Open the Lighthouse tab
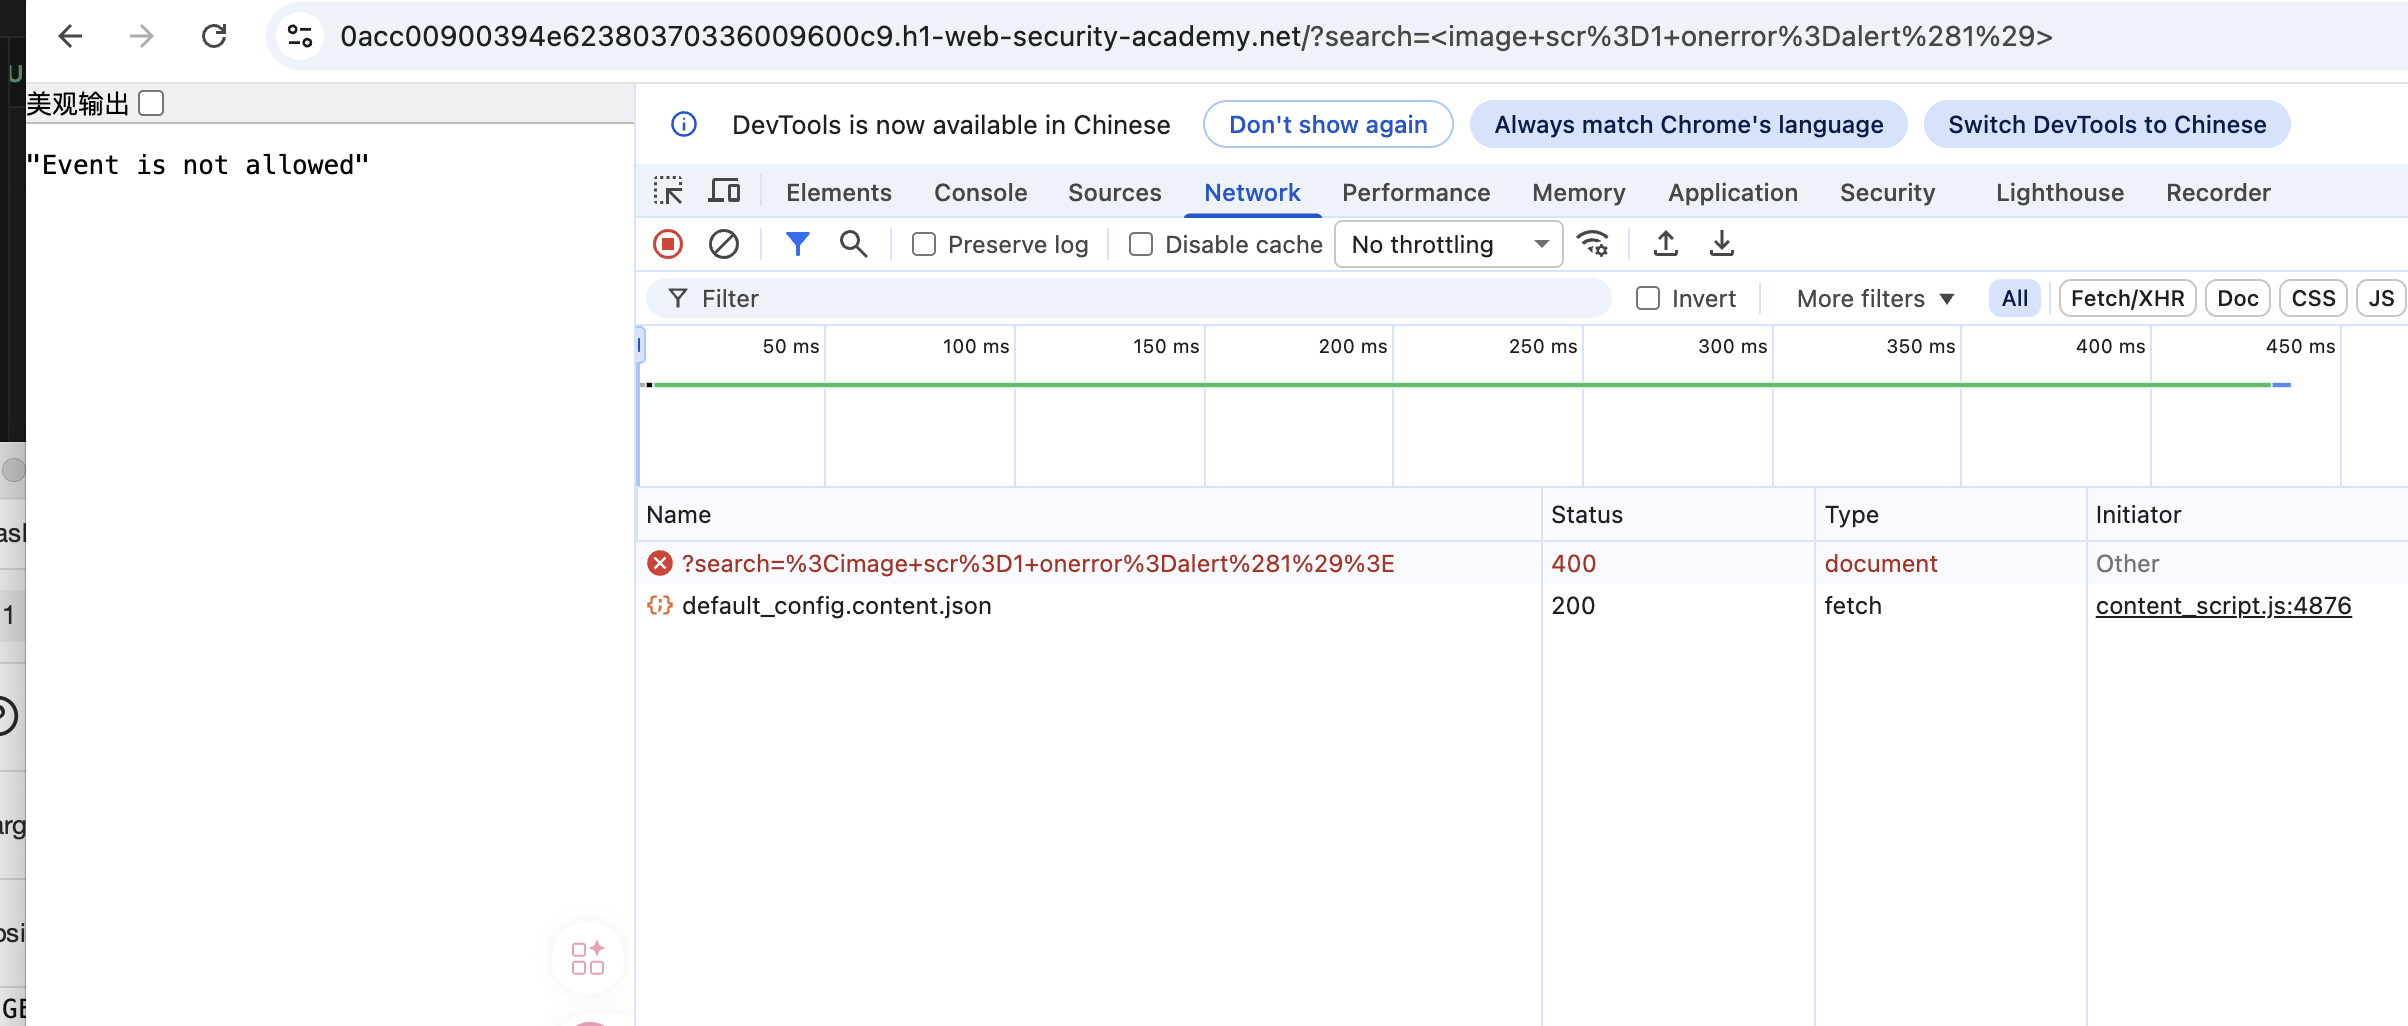The image size is (2408, 1026). 2059,192
